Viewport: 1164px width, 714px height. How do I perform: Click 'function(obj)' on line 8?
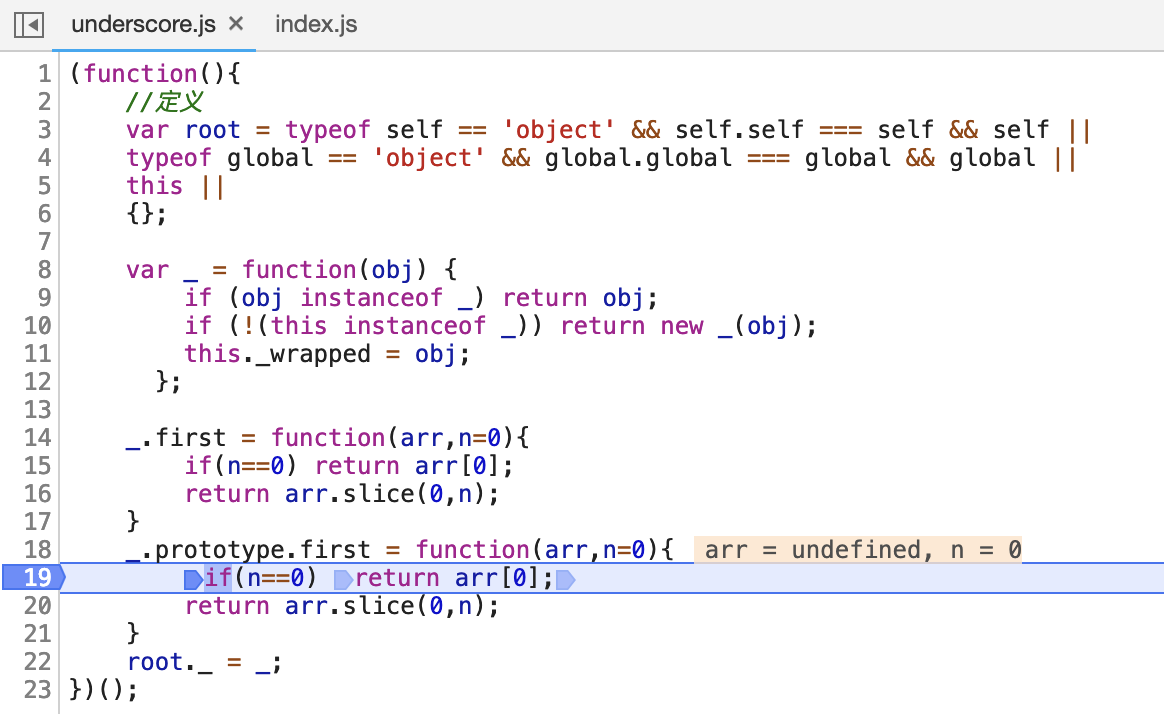tap(335, 269)
